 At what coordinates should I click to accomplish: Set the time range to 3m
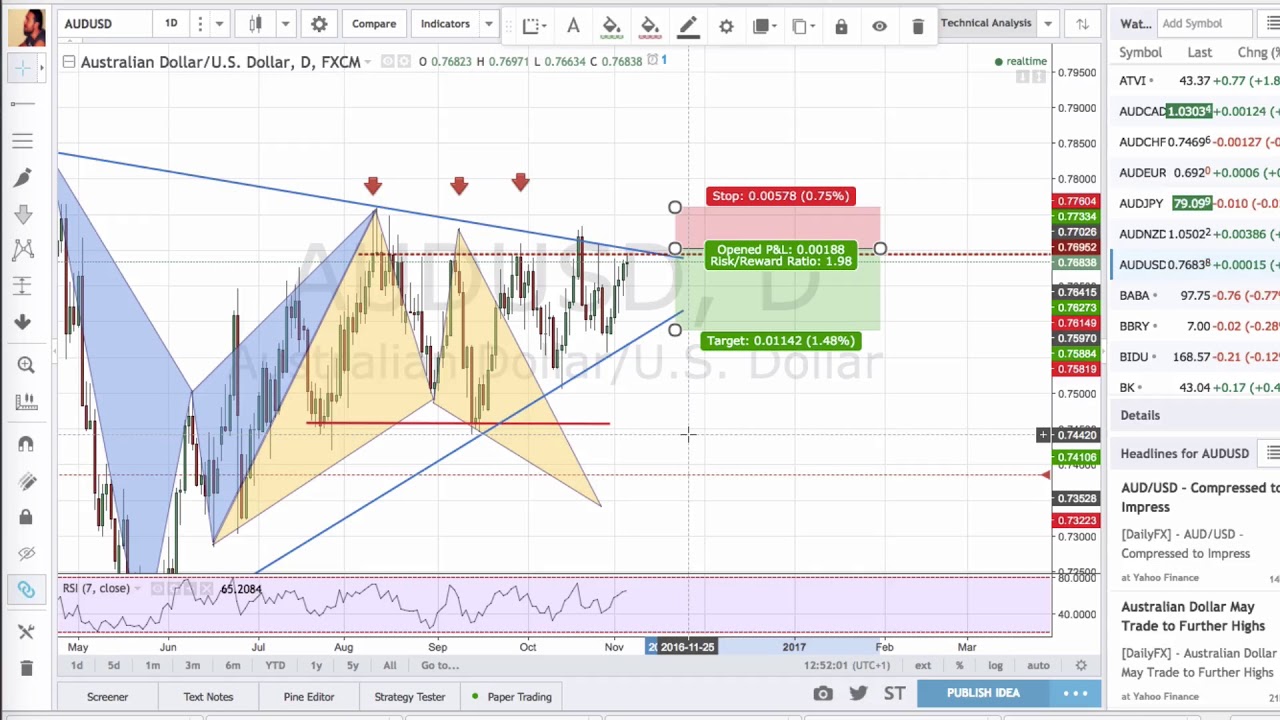pos(192,666)
